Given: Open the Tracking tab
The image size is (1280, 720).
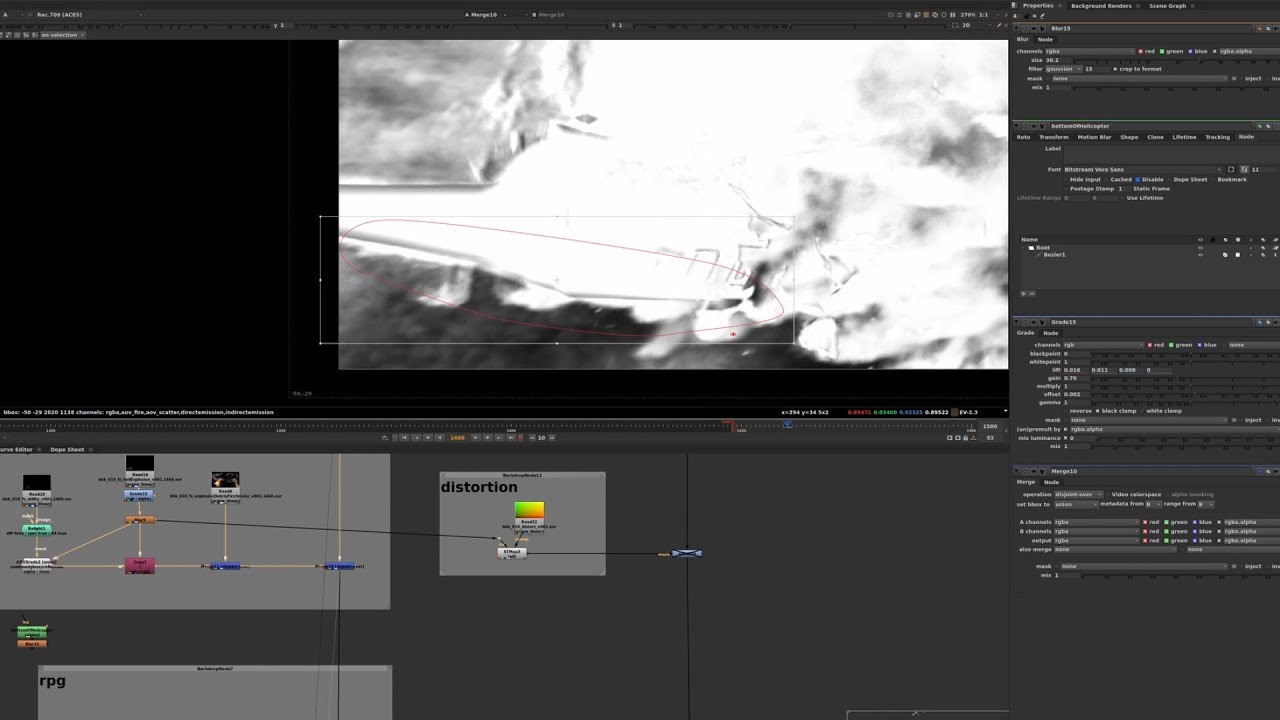Looking at the screenshot, I should (x=1217, y=137).
